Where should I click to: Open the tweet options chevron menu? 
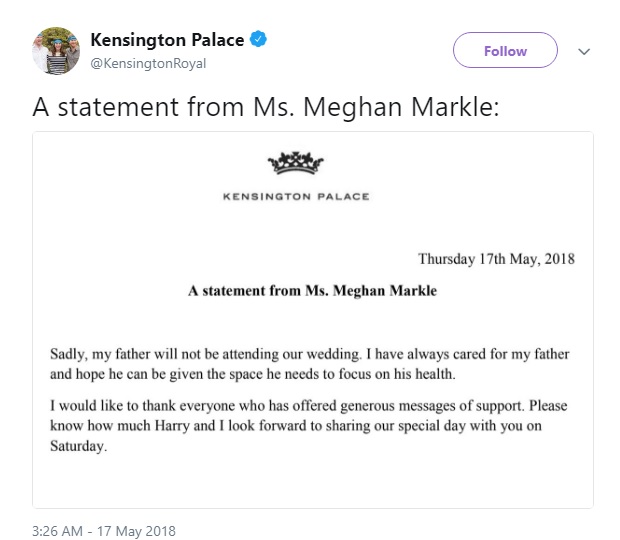tap(585, 50)
